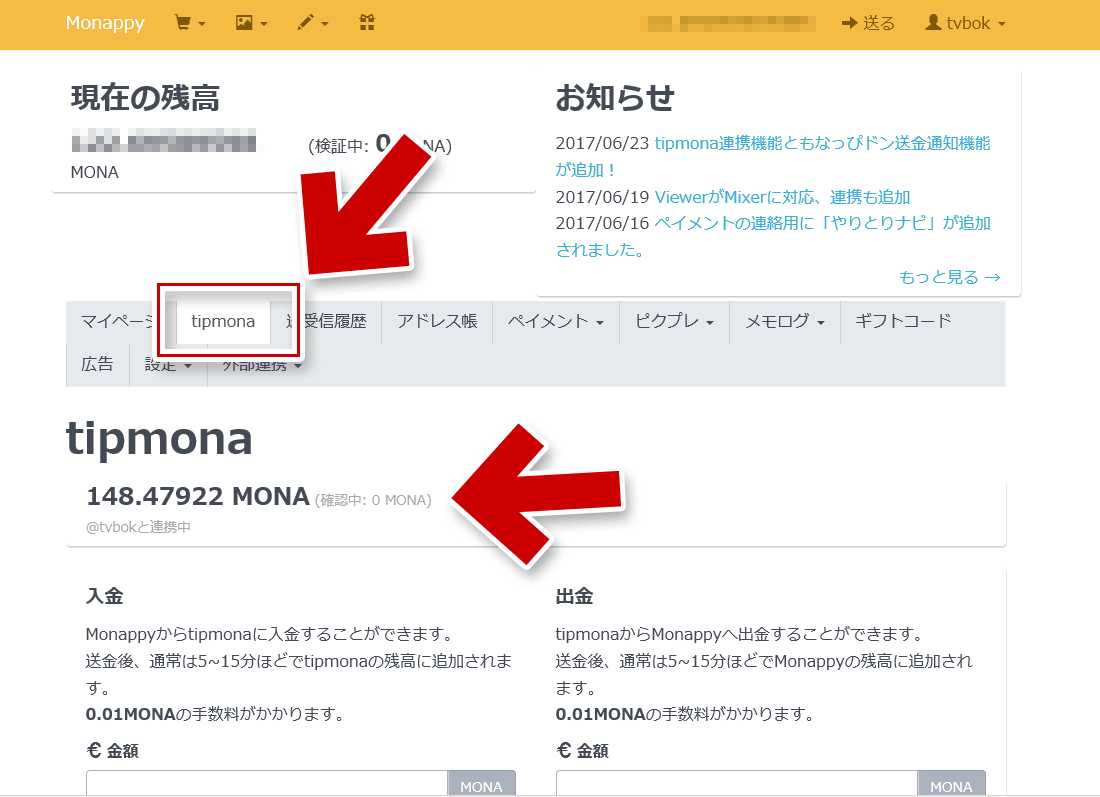Switch to the tipmona tab
Screen dimensions: 1100x797
tap(223, 321)
